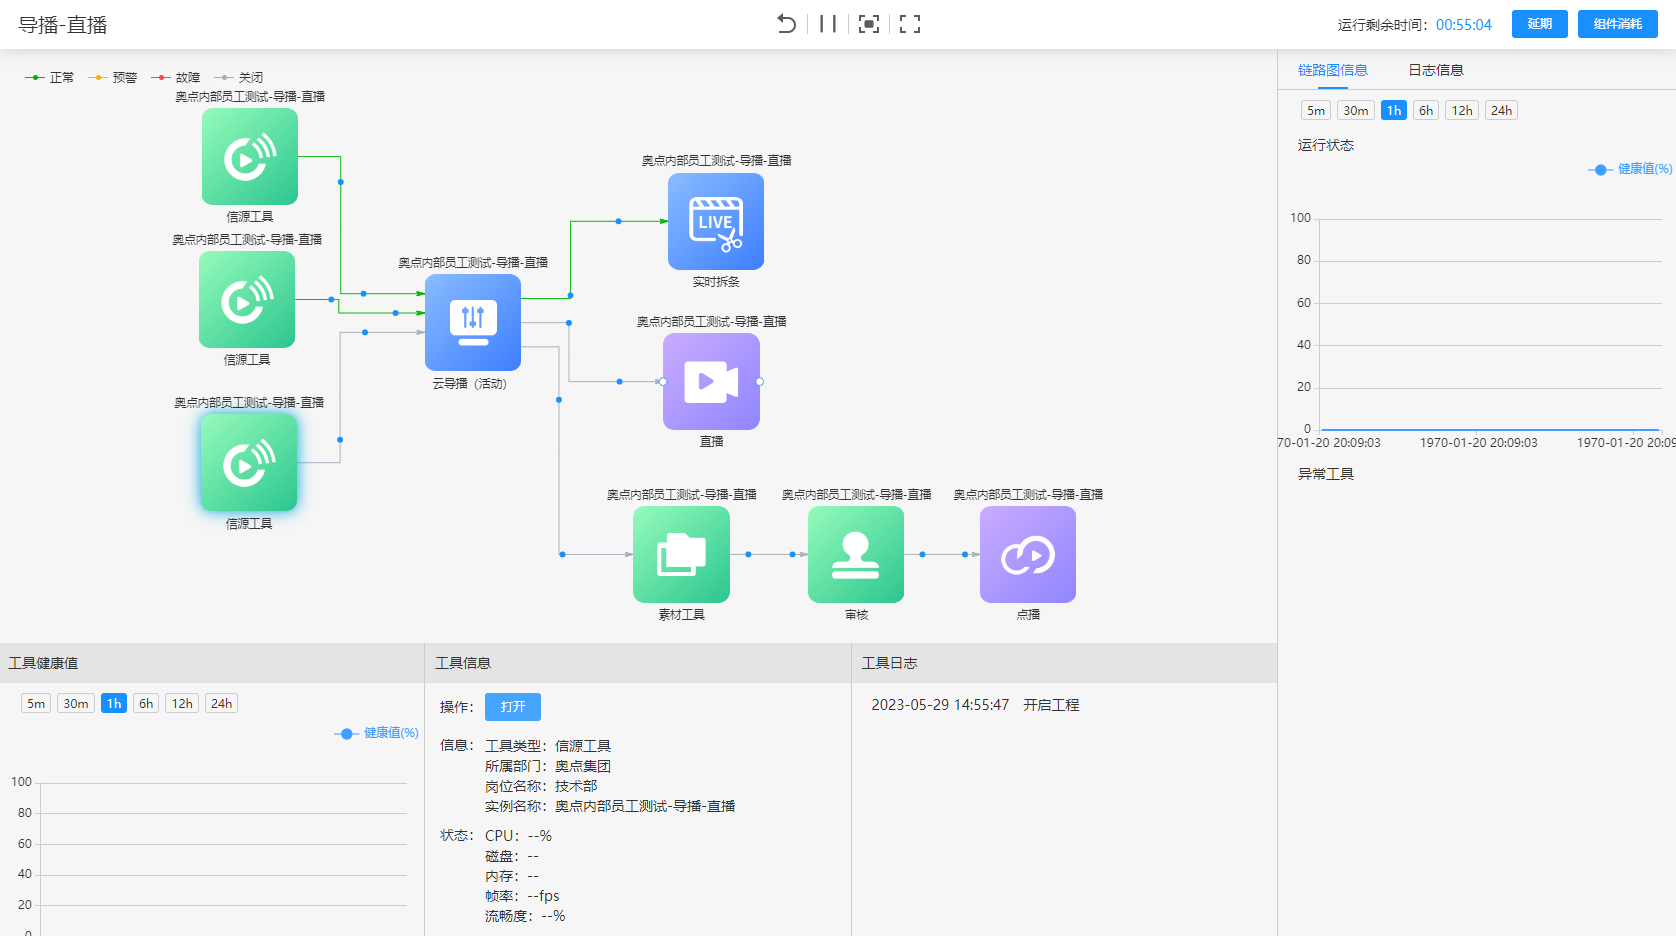Click the 异常工具 section label
This screenshot has height=936, width=1676.
point(1326,474)
